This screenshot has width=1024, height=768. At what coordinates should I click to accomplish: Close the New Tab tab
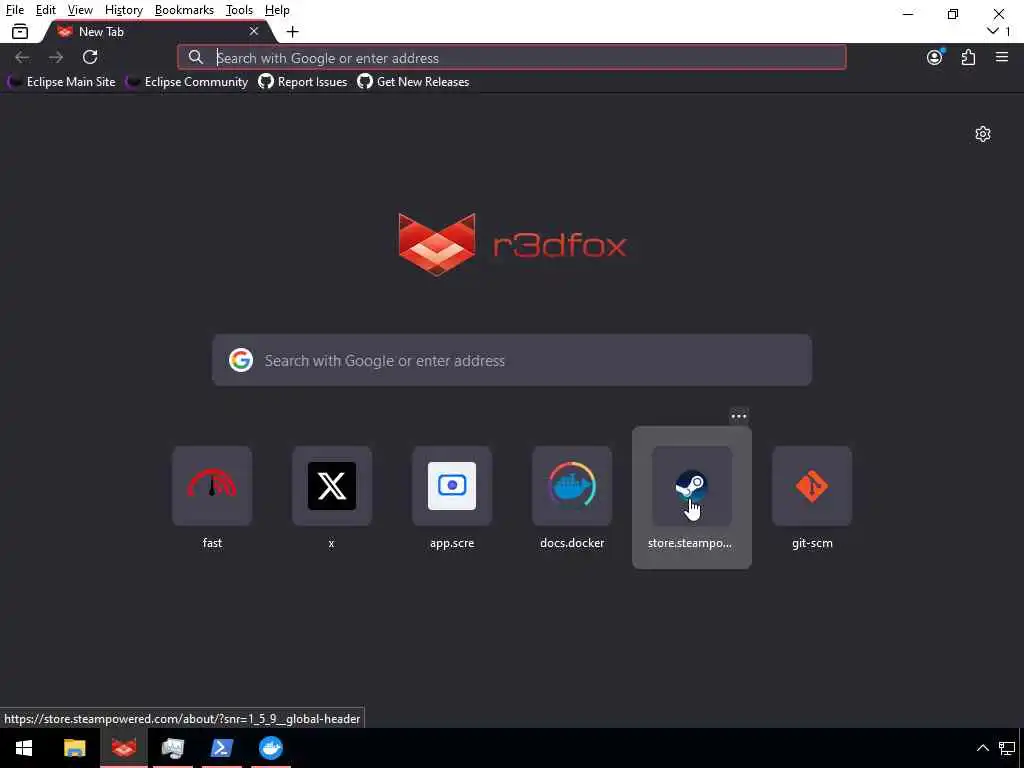click(x=254, y=31)
